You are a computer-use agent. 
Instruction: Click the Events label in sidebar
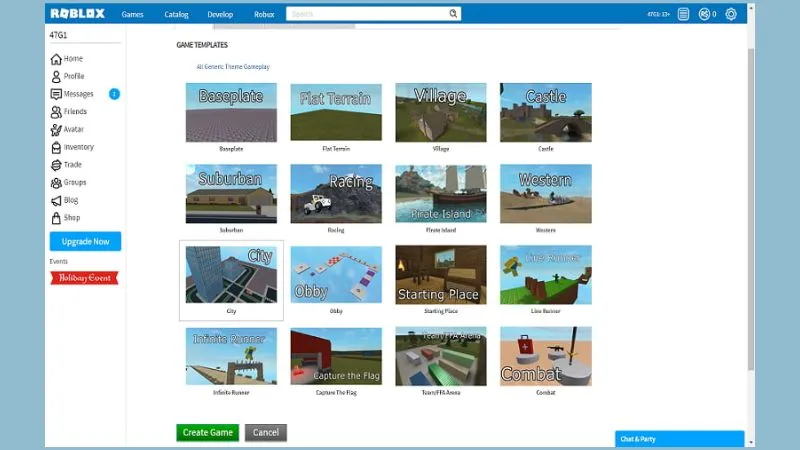(59, 261)
